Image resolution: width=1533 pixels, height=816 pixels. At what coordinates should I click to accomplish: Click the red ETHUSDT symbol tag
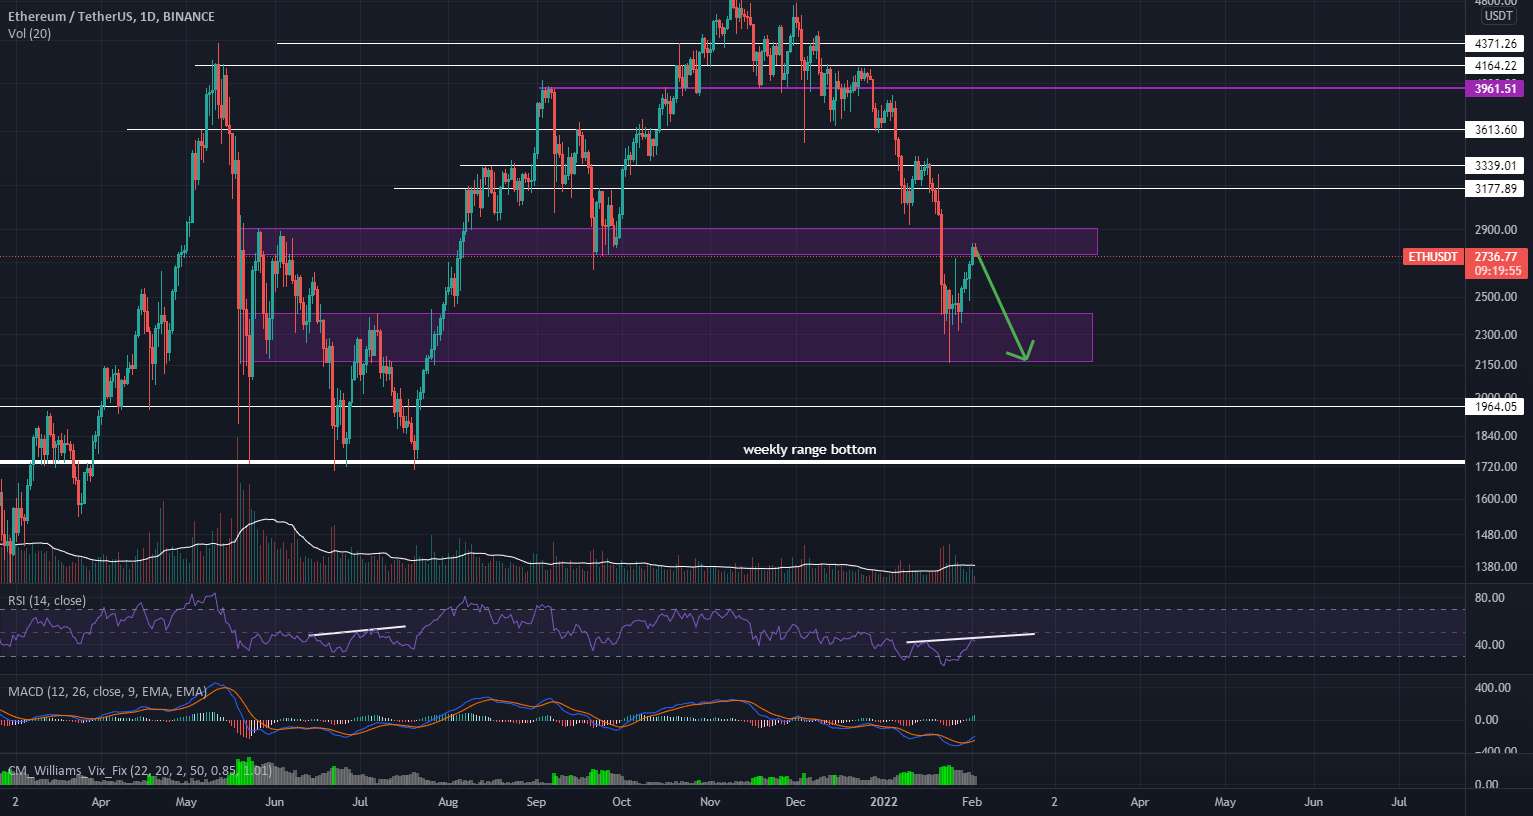[1432, 257]
